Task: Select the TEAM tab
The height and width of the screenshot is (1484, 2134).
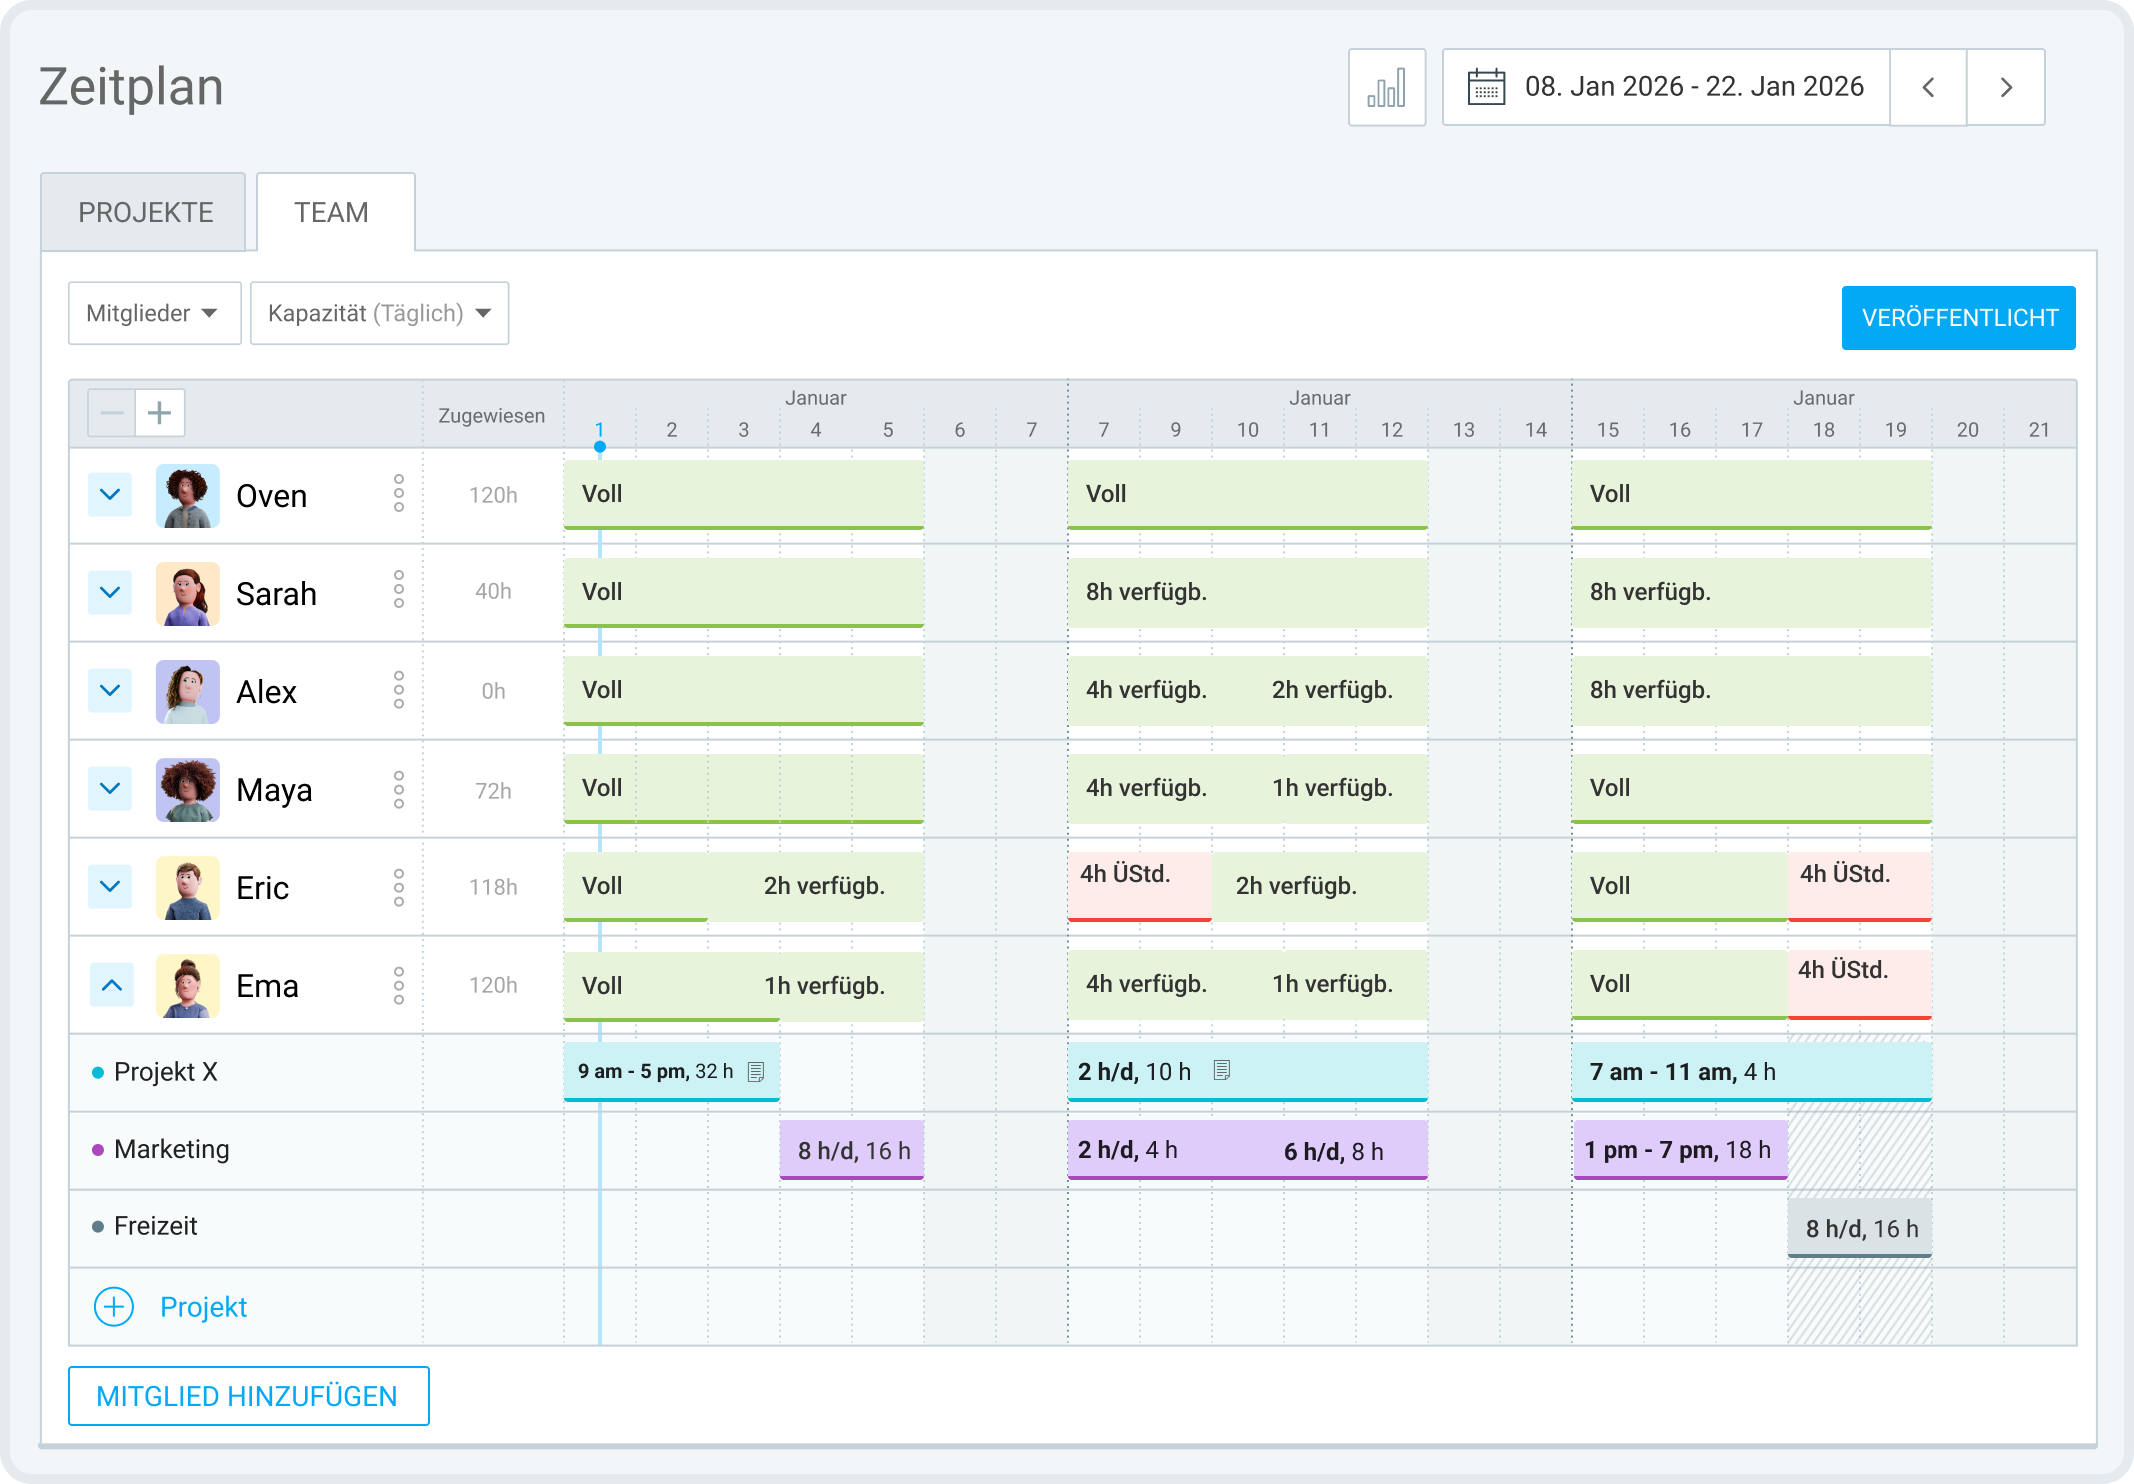Action: [x=332, y=212]
